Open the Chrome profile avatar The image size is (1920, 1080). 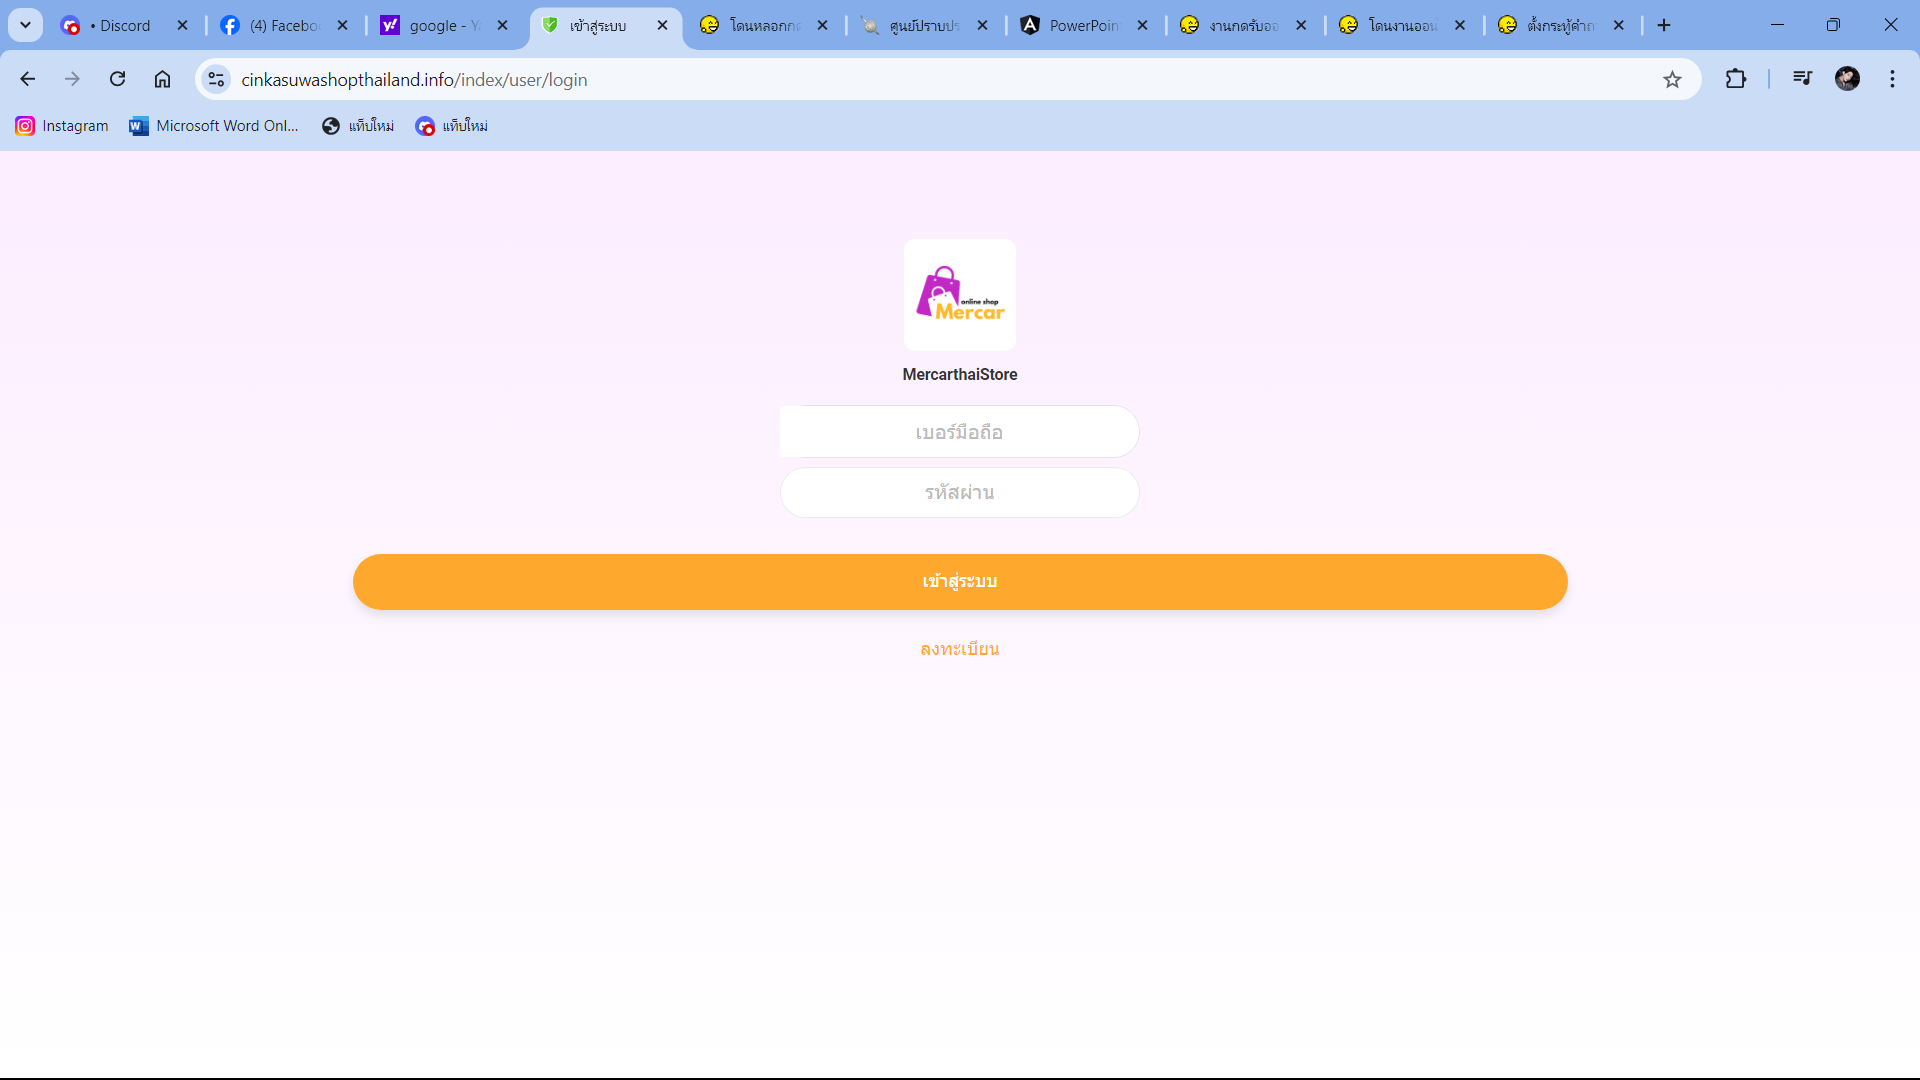(x=1847, y=79)
